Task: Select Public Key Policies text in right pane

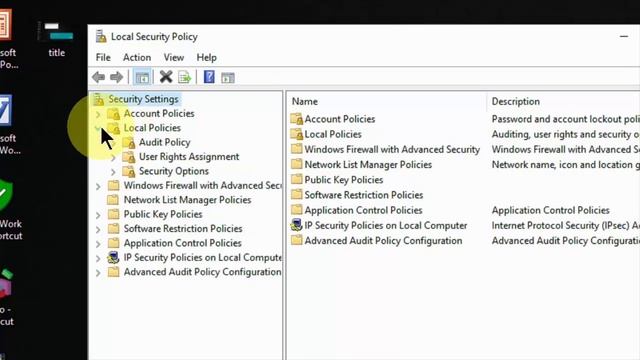Action: [344, 180]
